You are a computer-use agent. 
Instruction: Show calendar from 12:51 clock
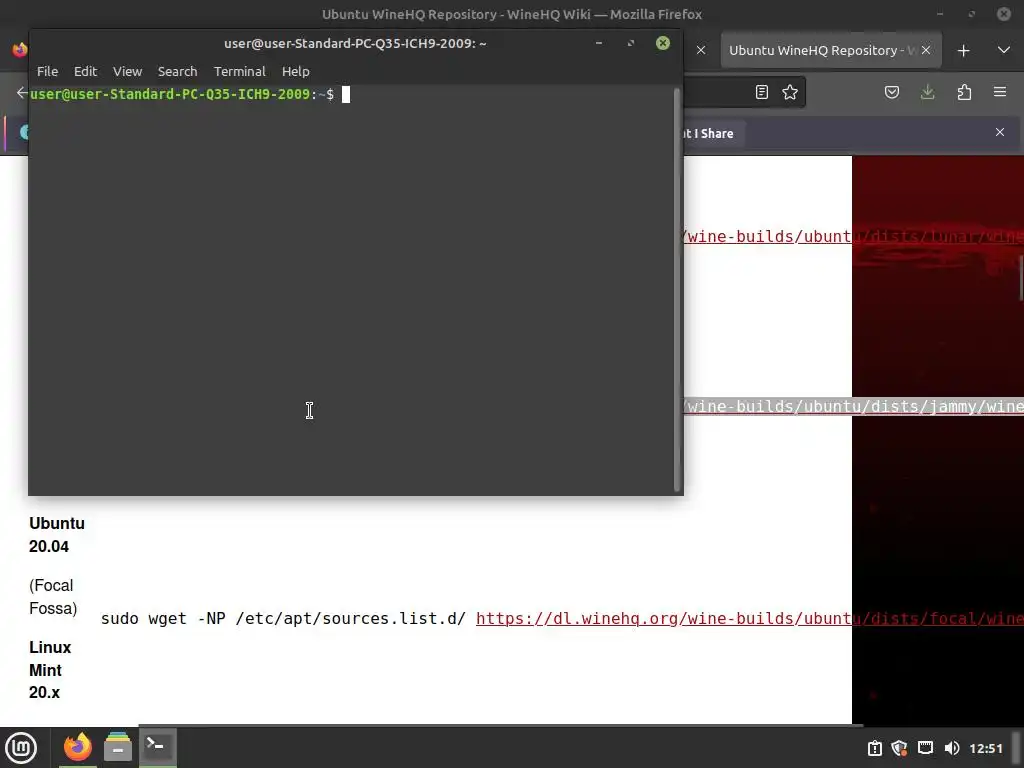pos(985,748)
